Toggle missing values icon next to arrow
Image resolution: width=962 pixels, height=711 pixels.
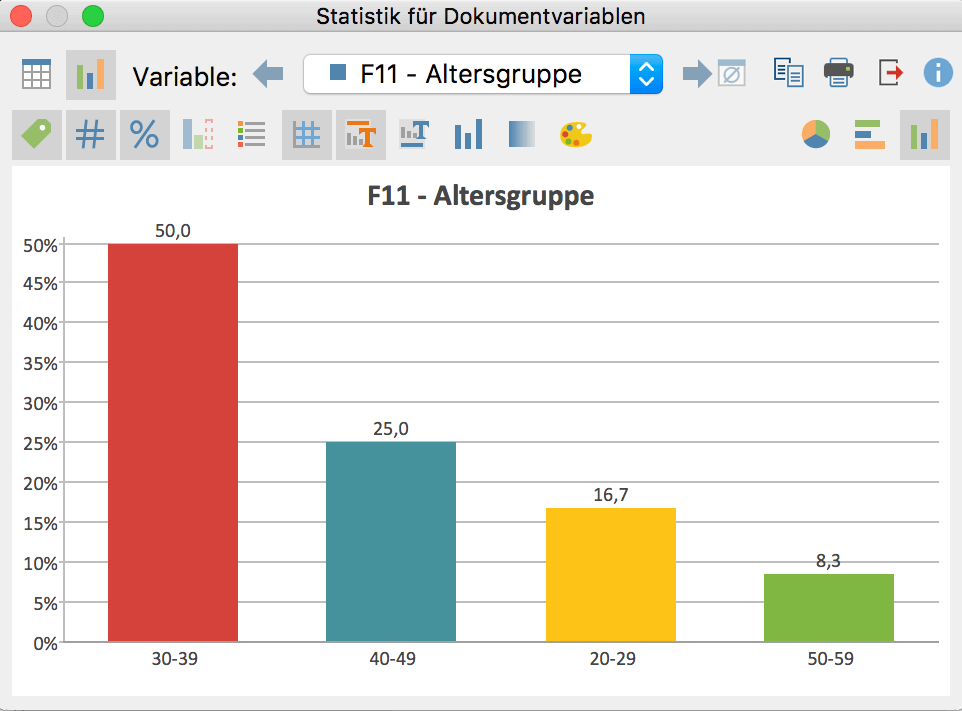(732, 74)
